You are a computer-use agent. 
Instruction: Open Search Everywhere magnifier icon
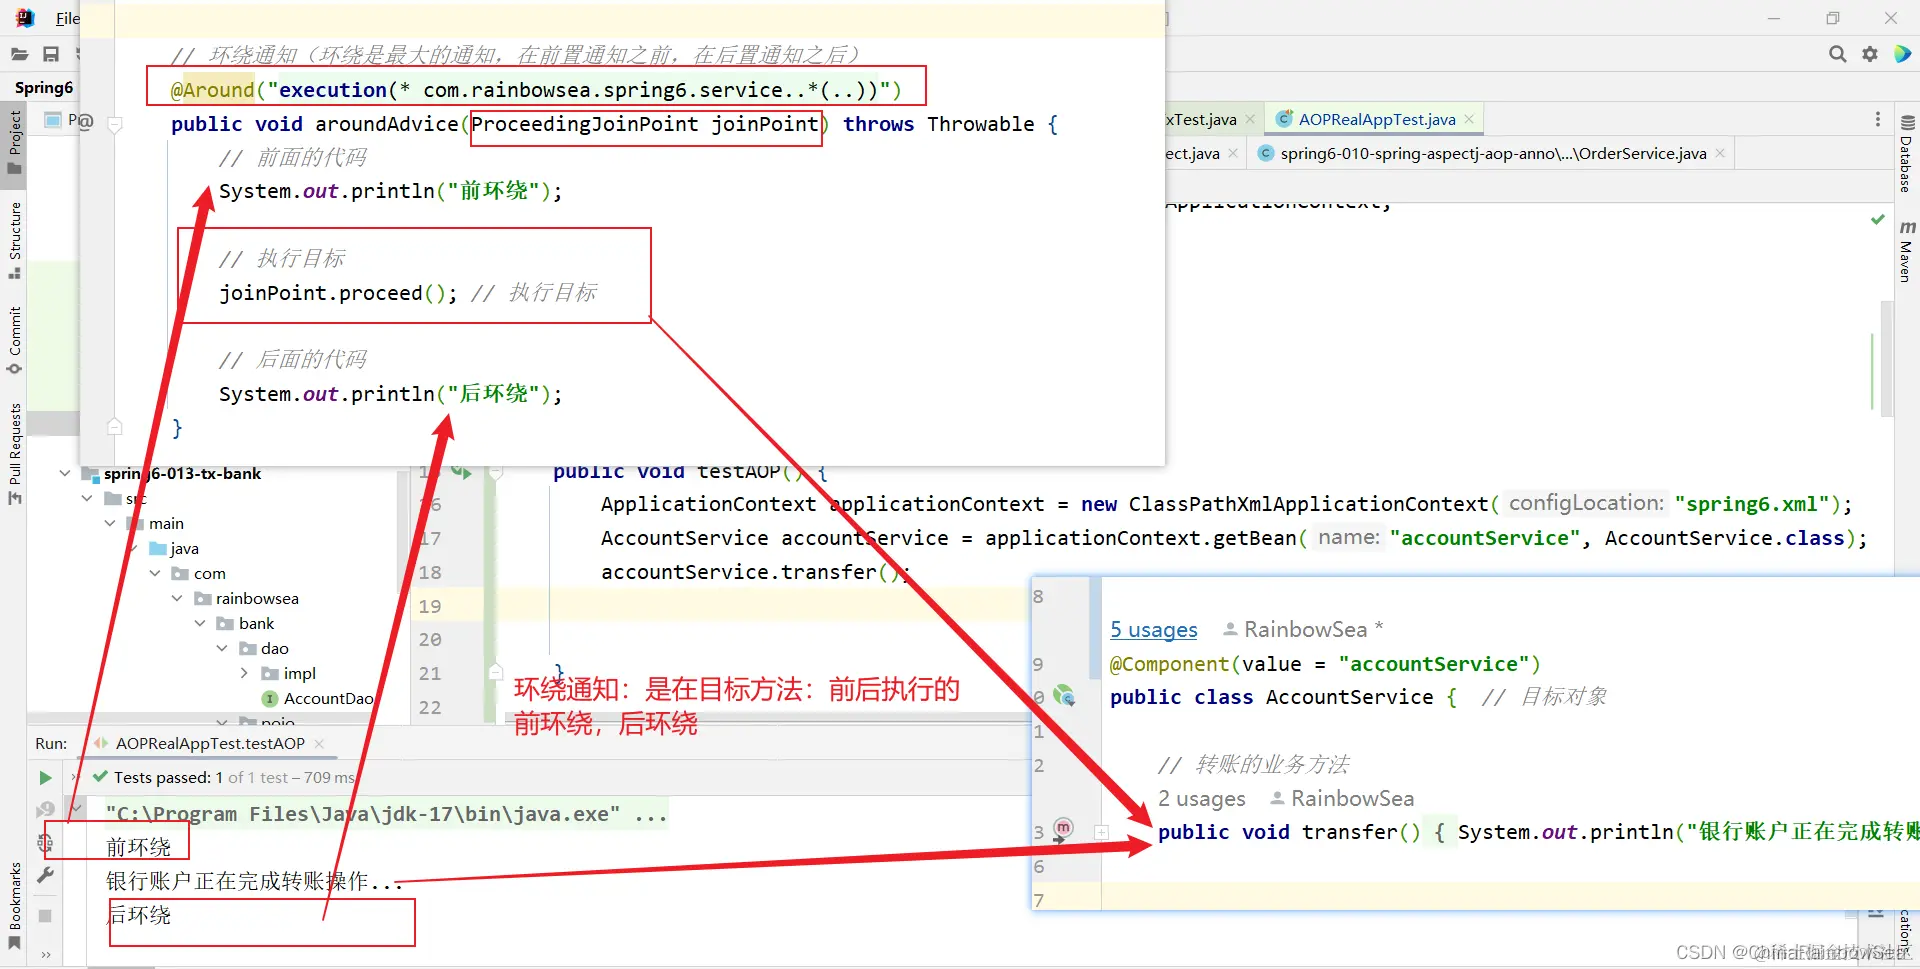tap(1837, 54)
